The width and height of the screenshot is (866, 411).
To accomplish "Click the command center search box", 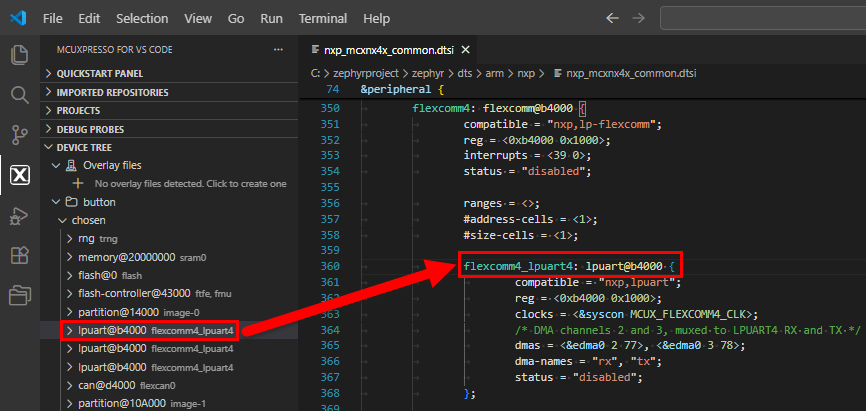I will (x=762, y=18).
